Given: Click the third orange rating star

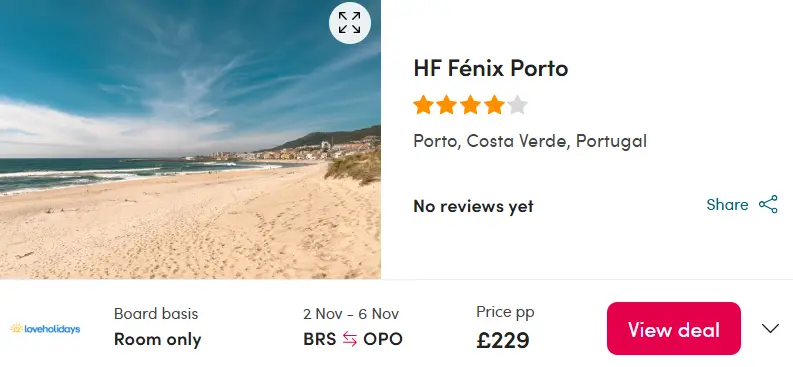Looking at the screenshot, I should pos(470,105).
